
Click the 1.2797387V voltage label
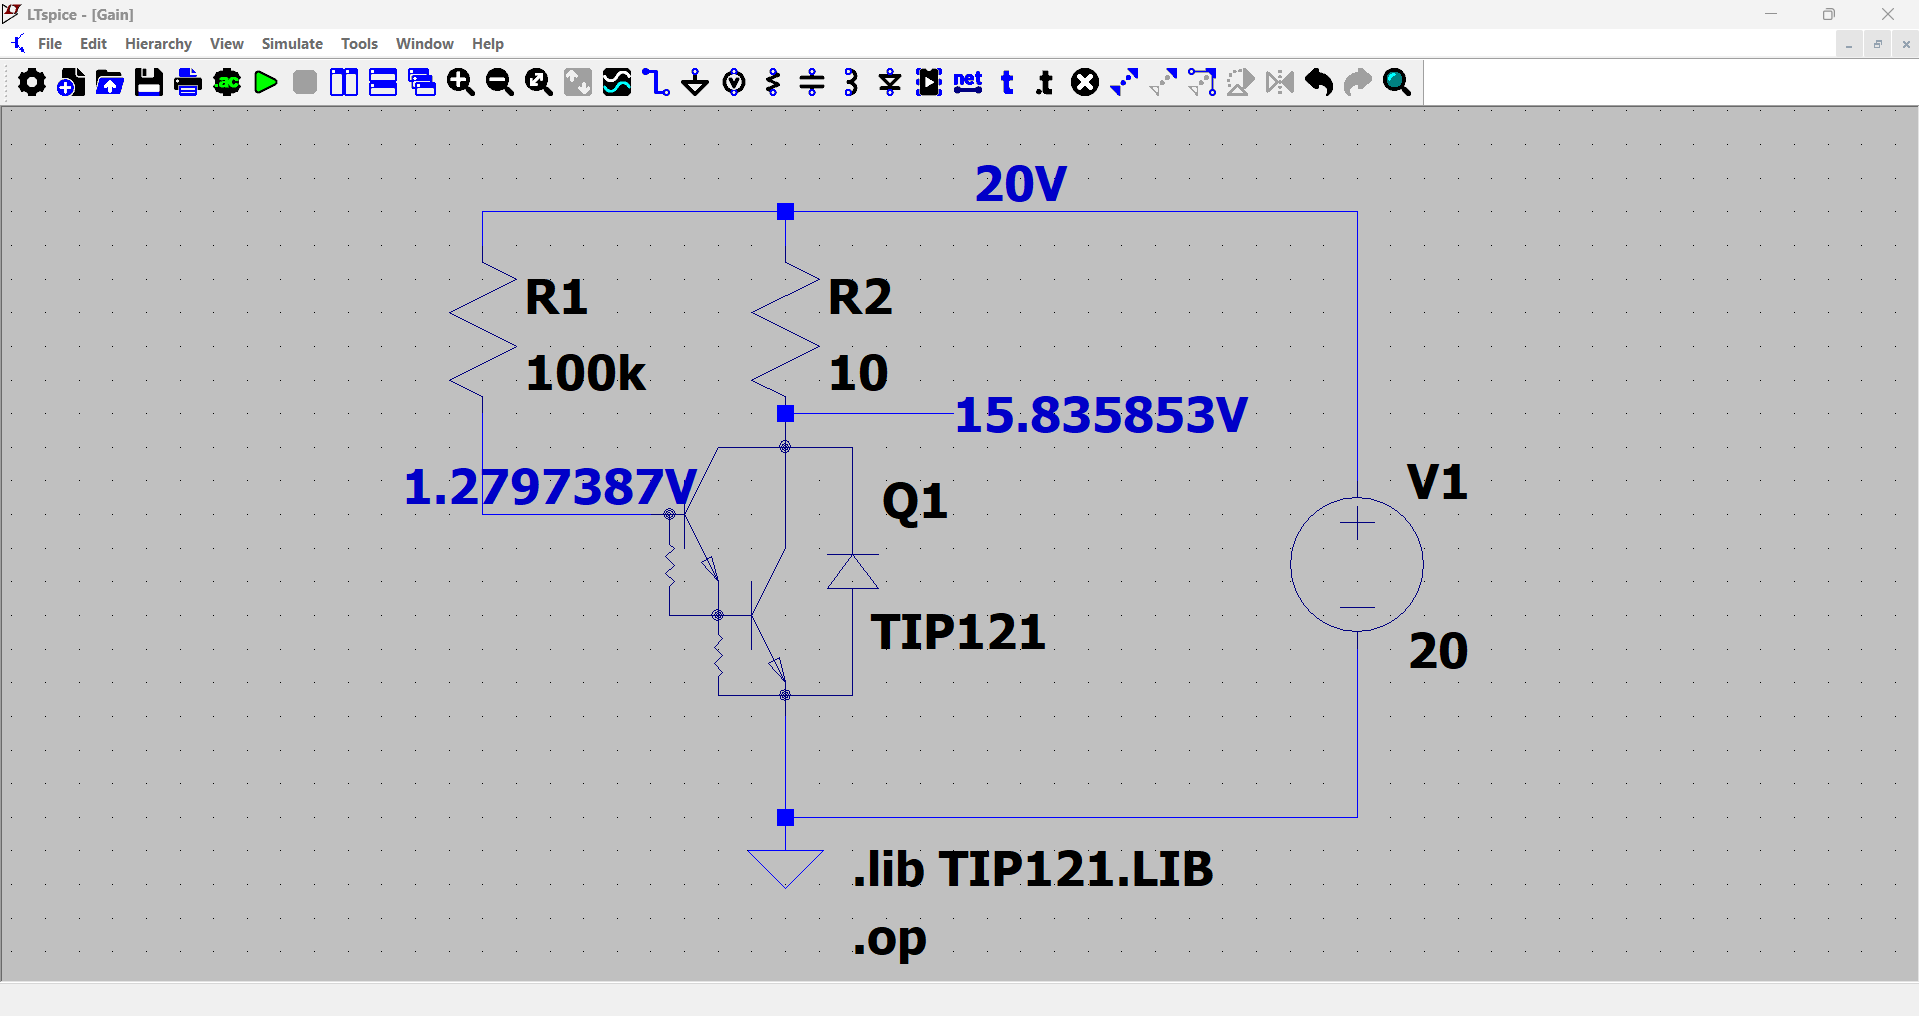click(x=550, y=487)
